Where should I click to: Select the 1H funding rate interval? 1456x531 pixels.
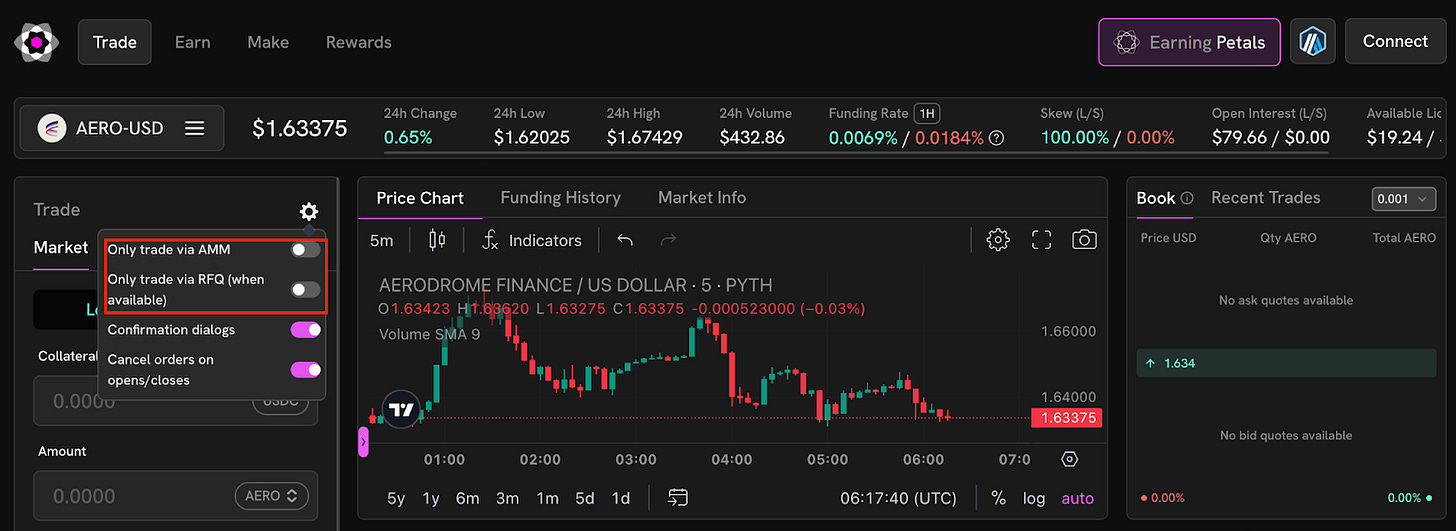coord(927,113)
